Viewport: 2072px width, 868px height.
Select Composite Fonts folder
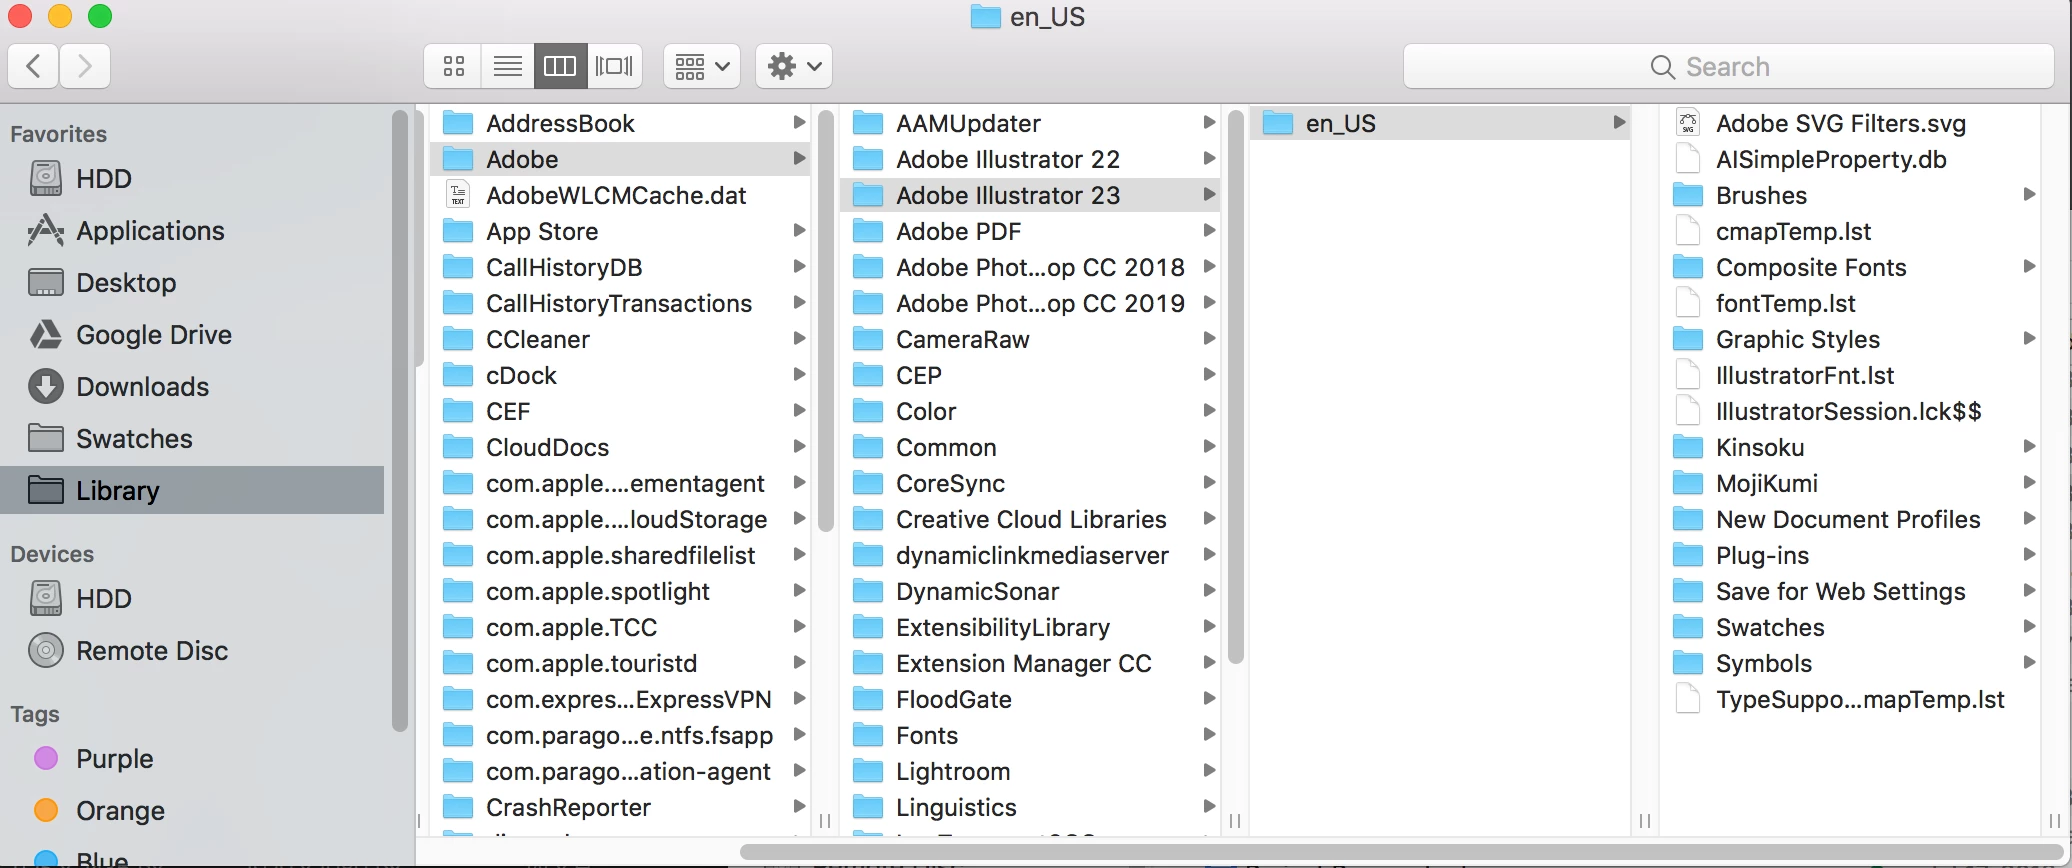click(x=1850, y=267)
